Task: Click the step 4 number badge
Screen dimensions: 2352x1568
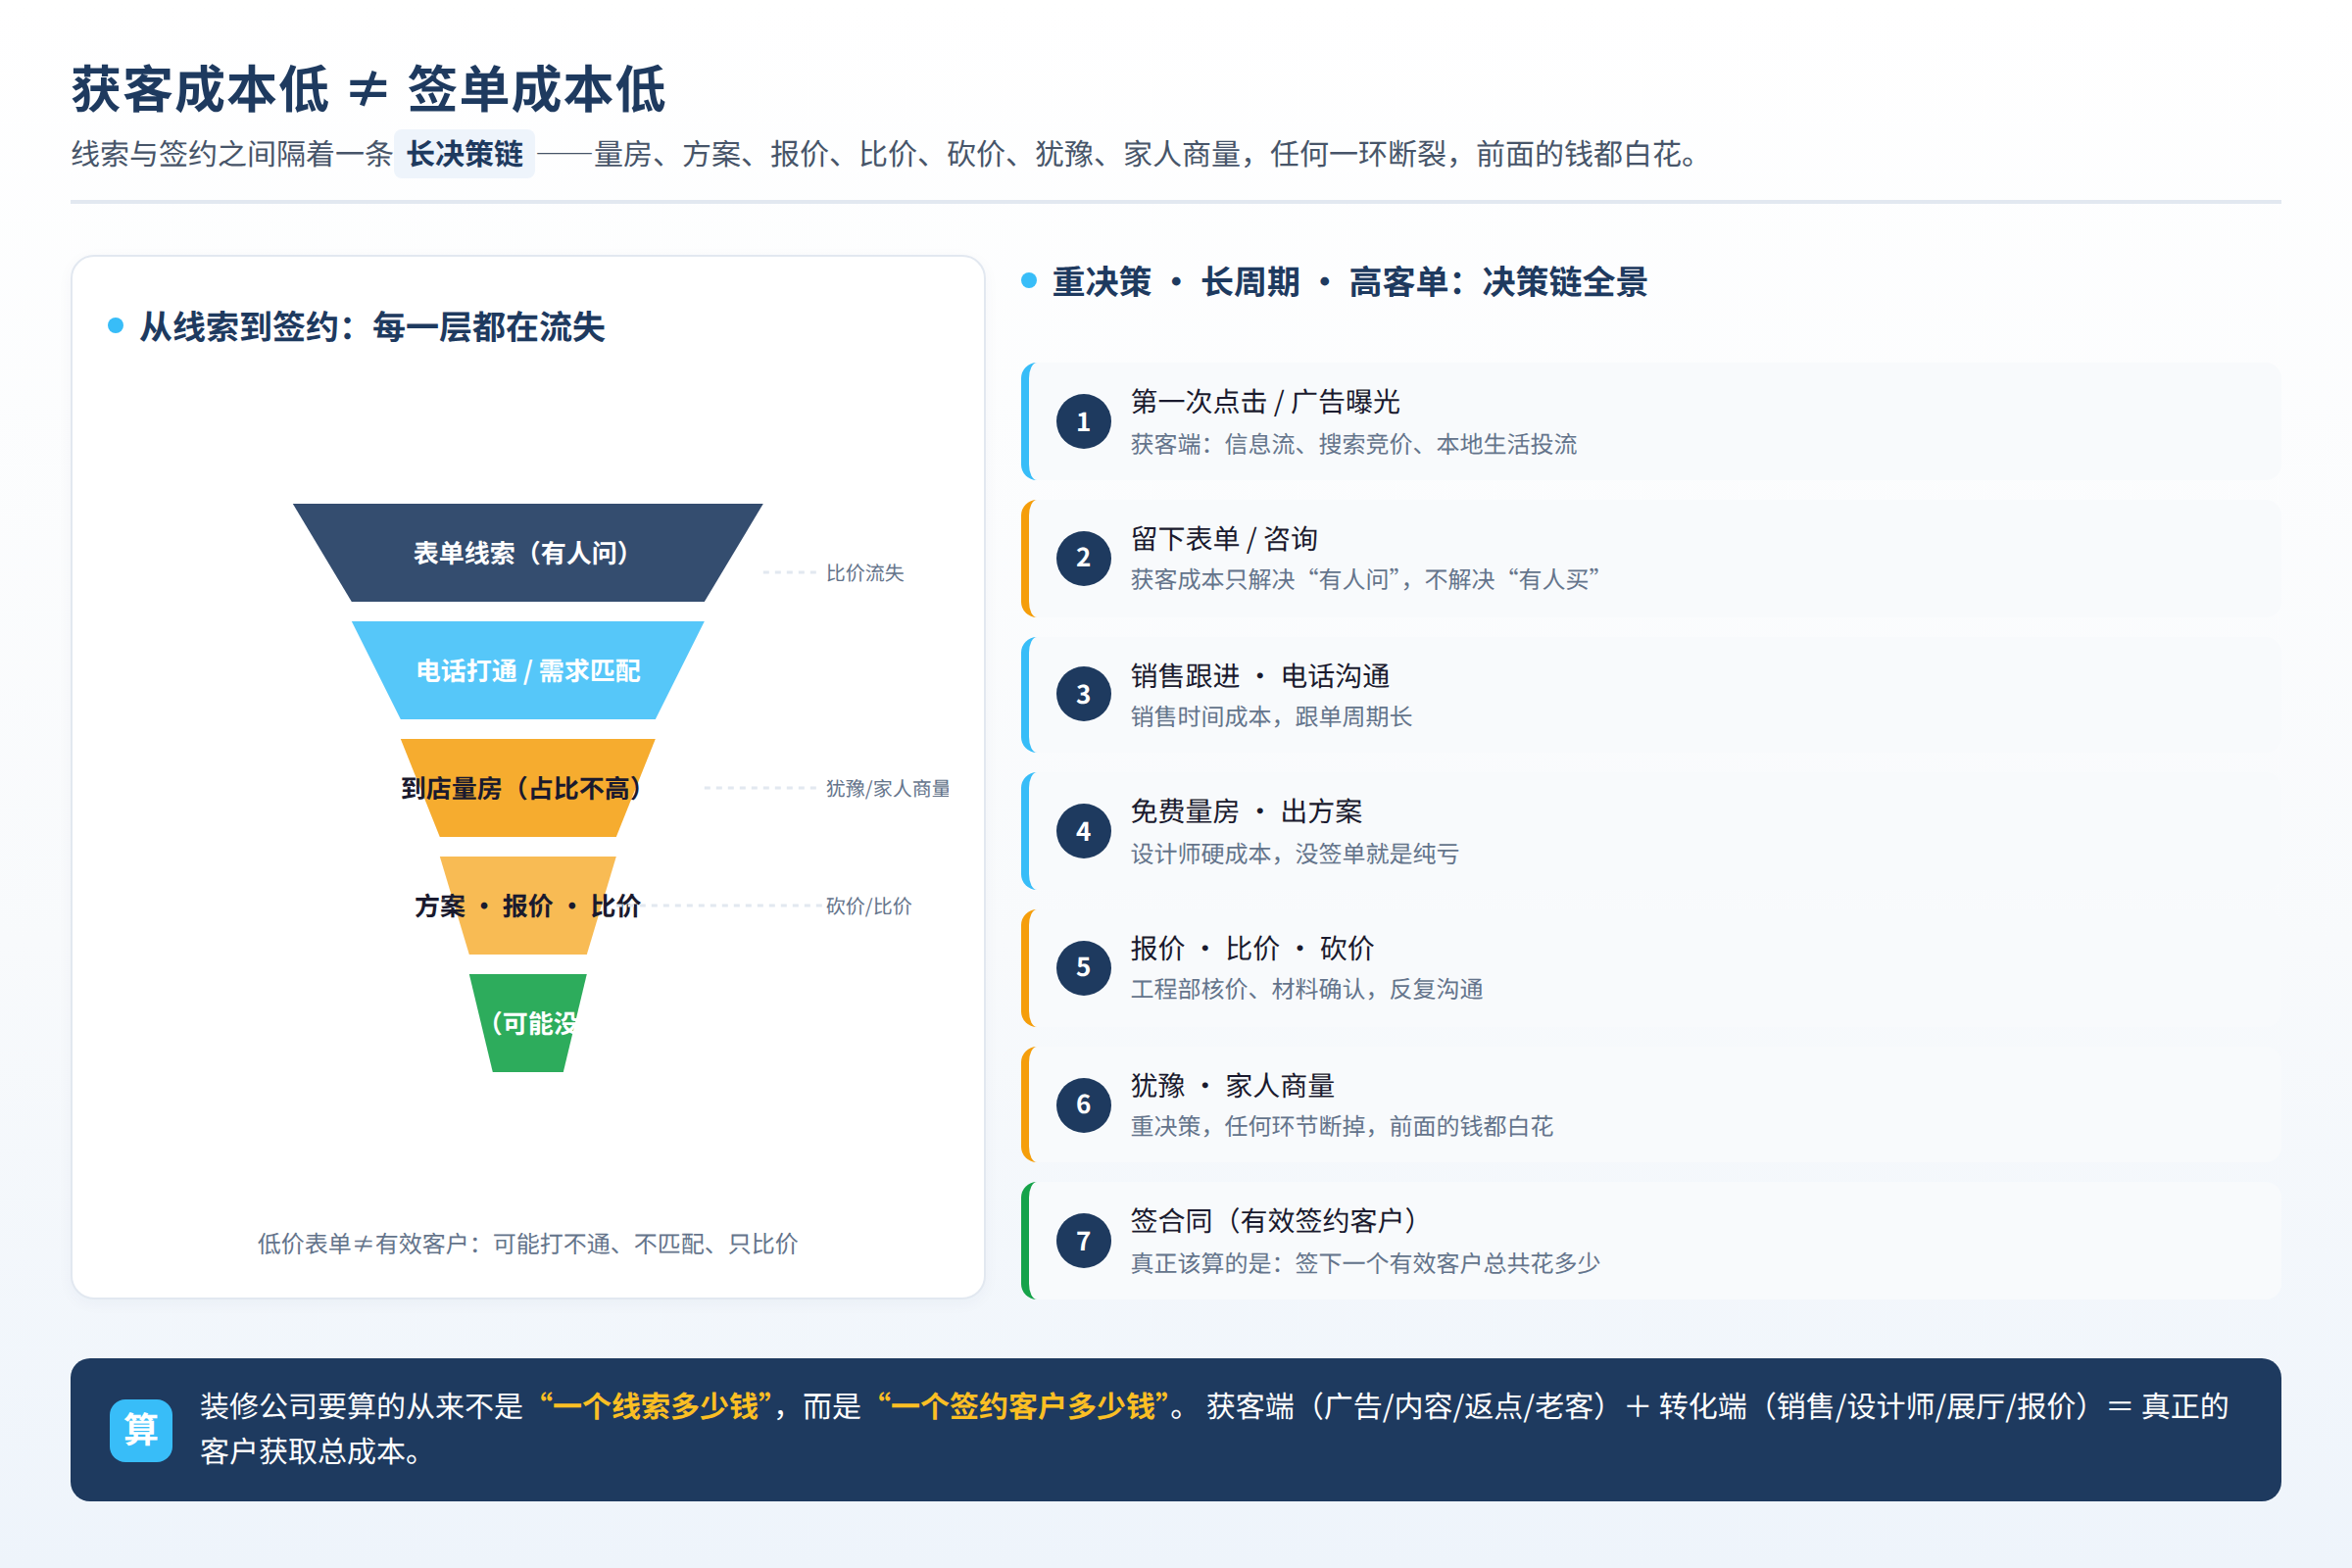Action: (1083, 831)
